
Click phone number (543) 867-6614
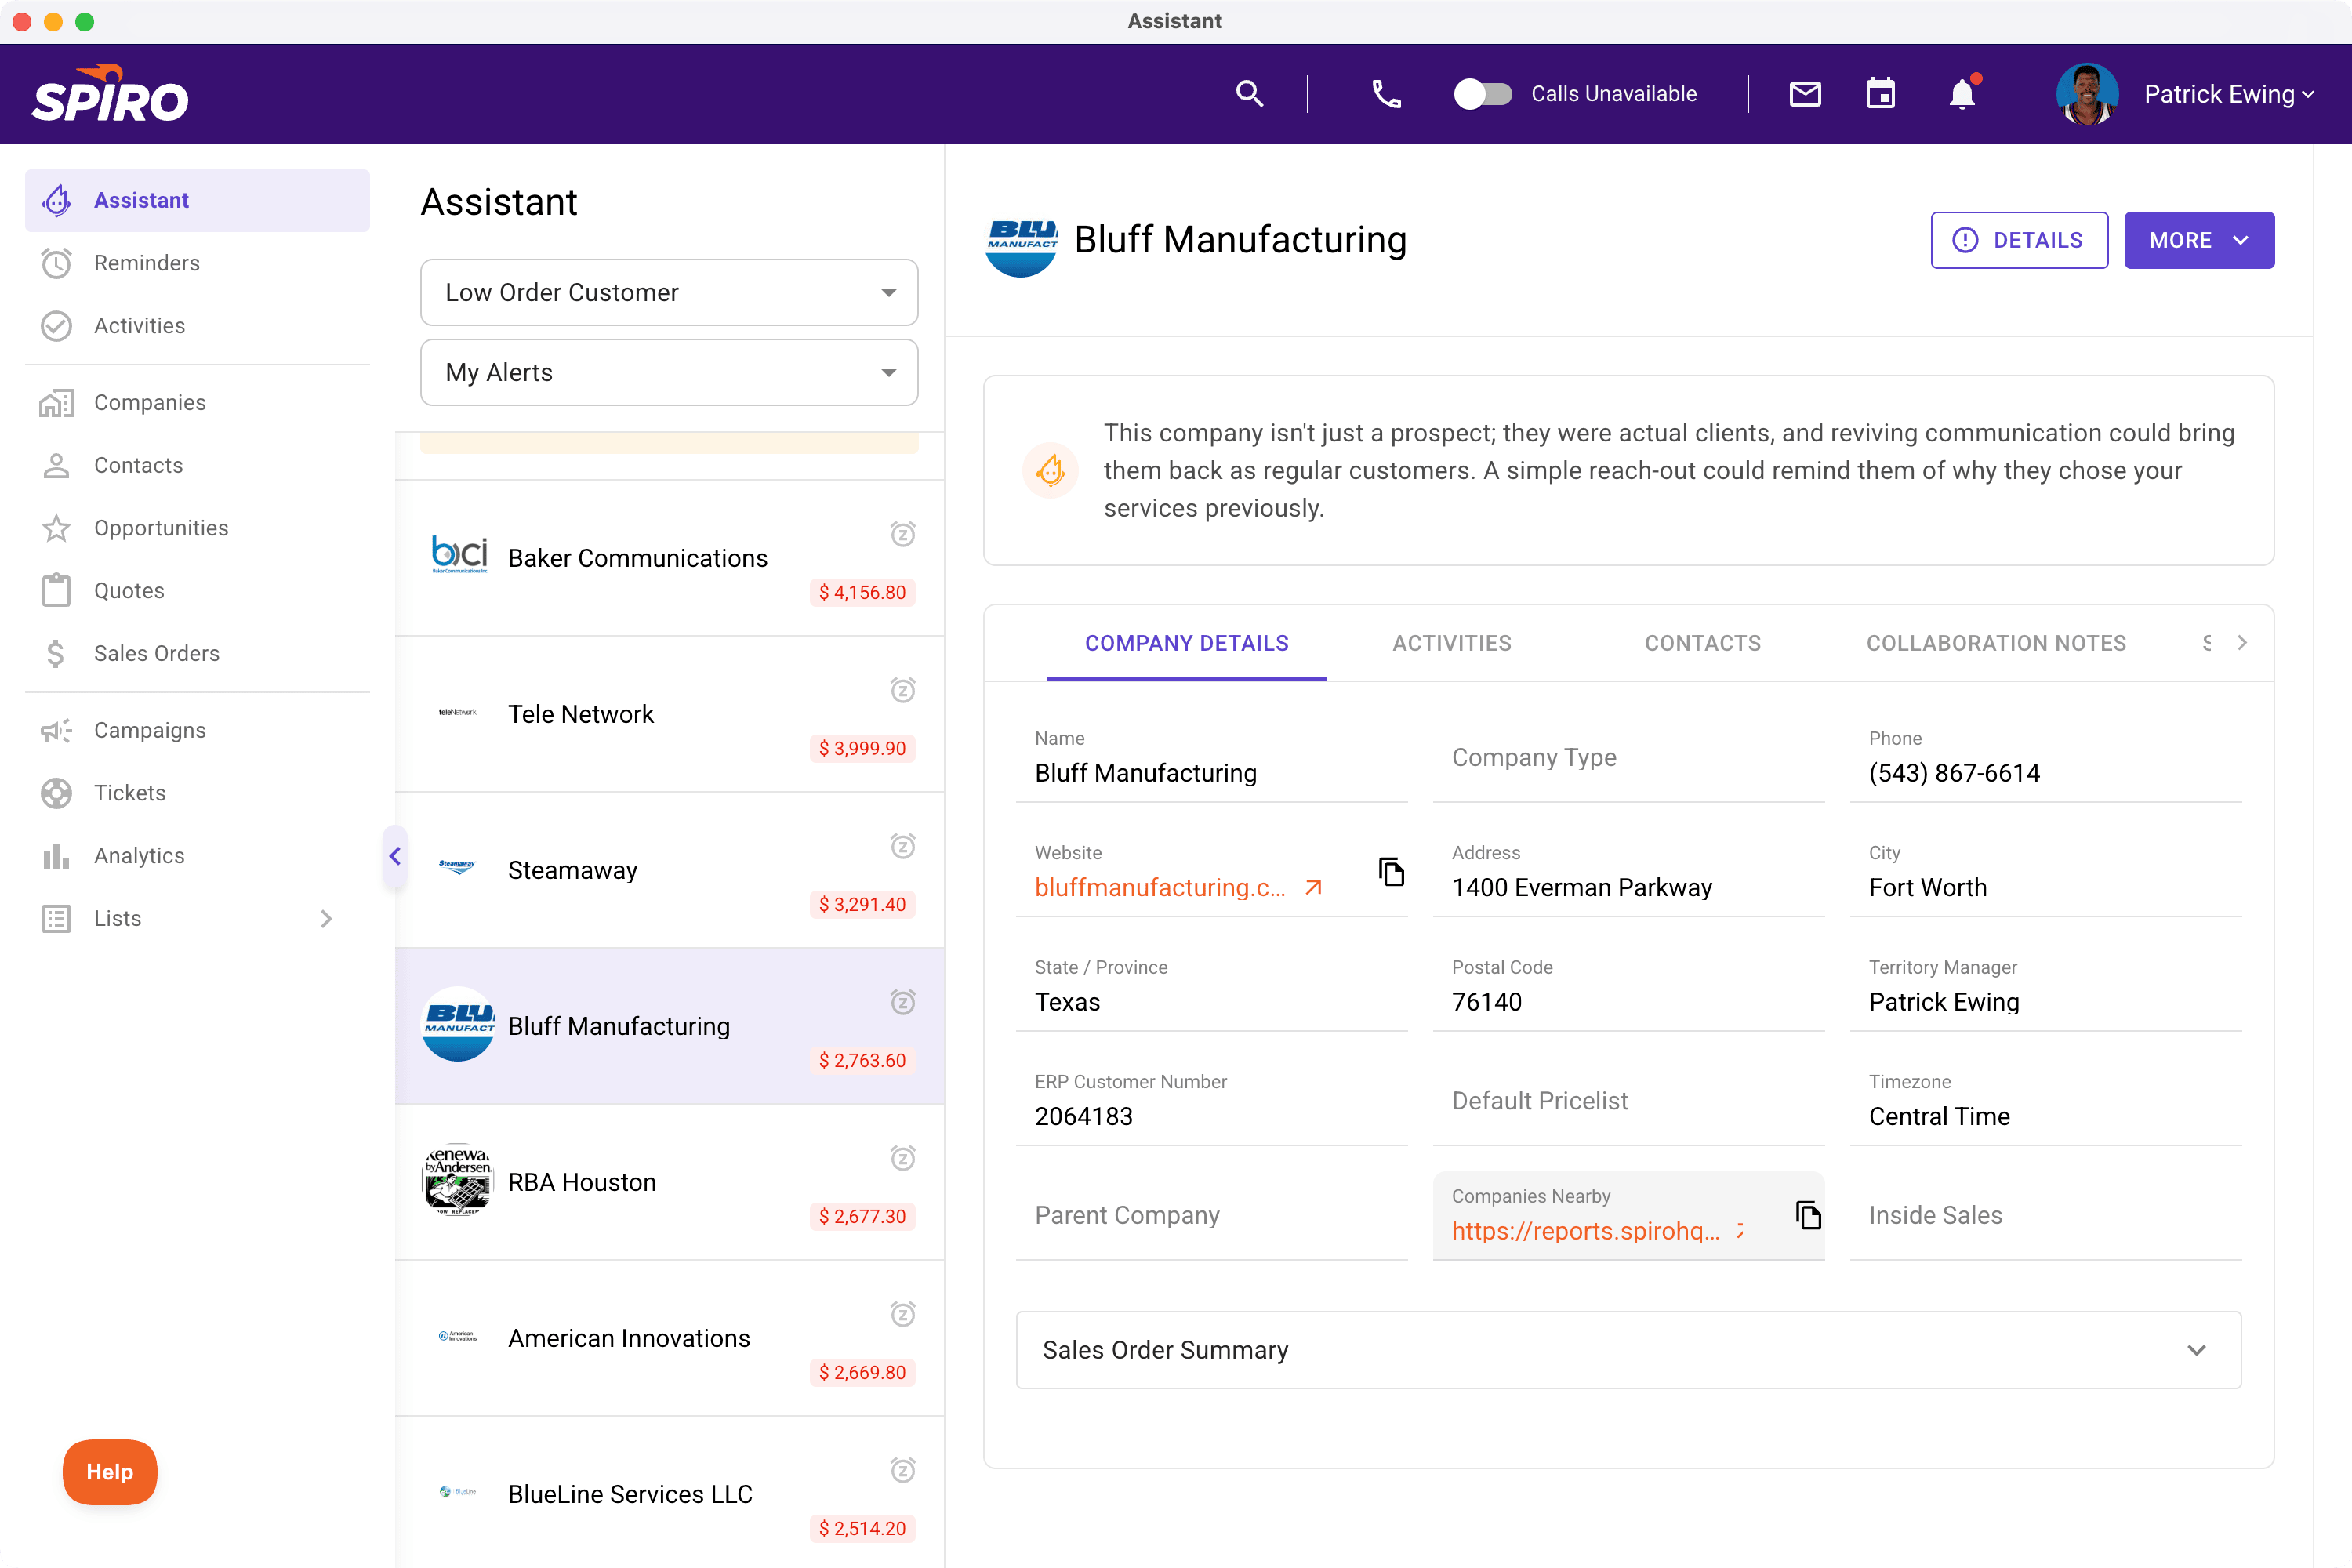[x=1954, y=773]
